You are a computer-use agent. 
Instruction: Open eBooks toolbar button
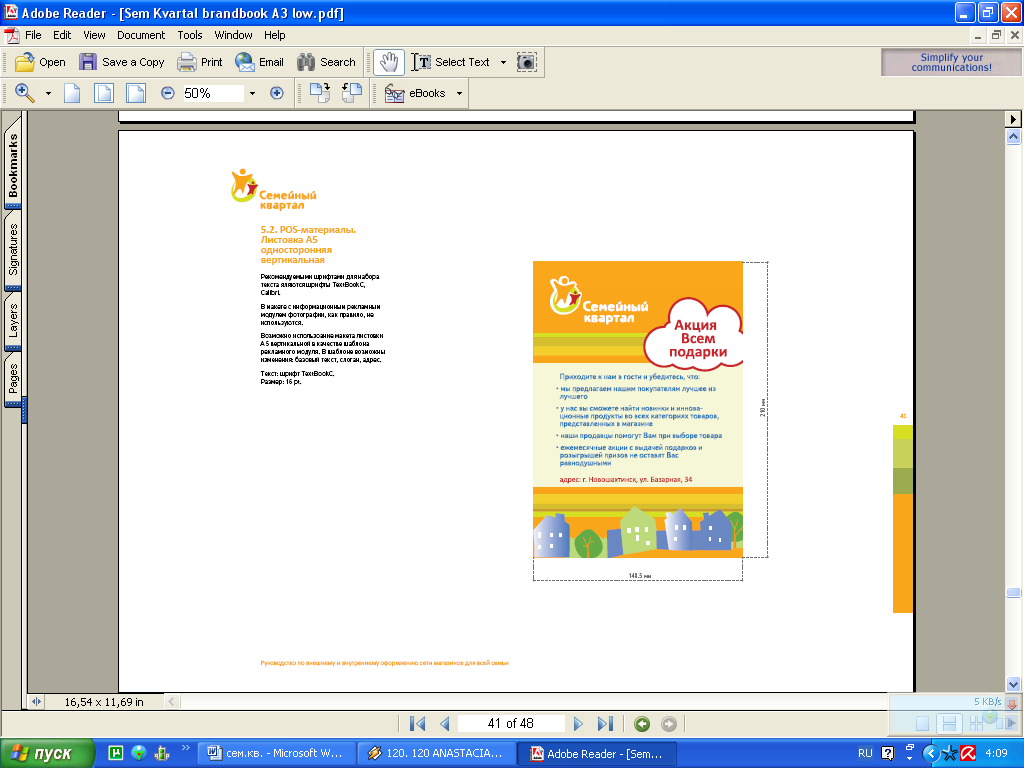click(415, 93)
